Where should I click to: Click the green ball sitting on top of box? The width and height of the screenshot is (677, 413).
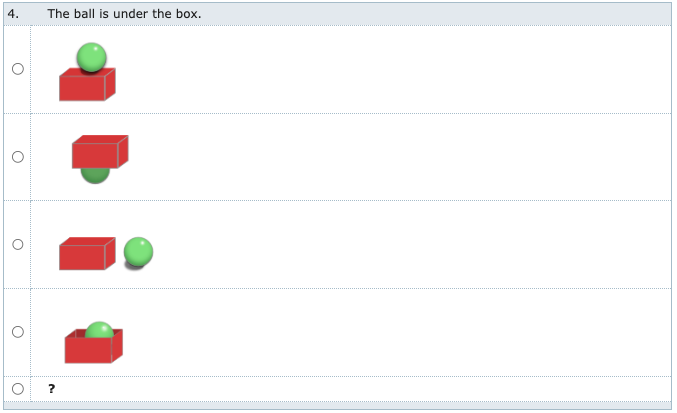[x=92, y=57]
